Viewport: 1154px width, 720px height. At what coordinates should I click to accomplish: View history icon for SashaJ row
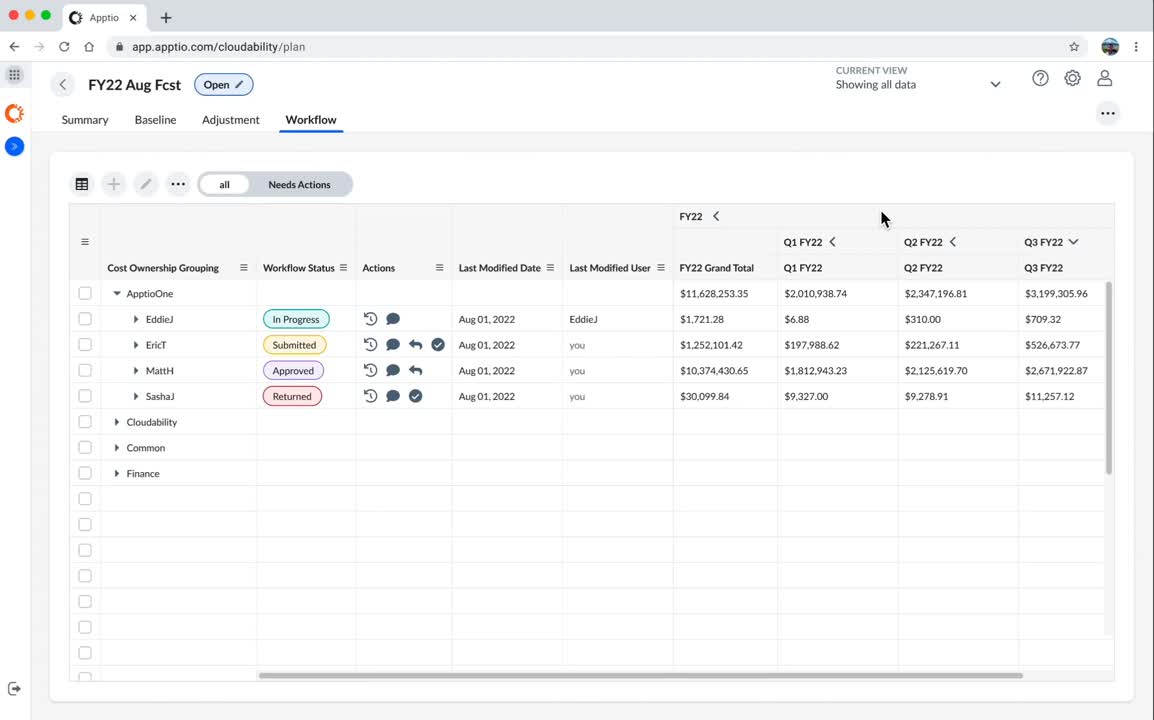point(370,396)
